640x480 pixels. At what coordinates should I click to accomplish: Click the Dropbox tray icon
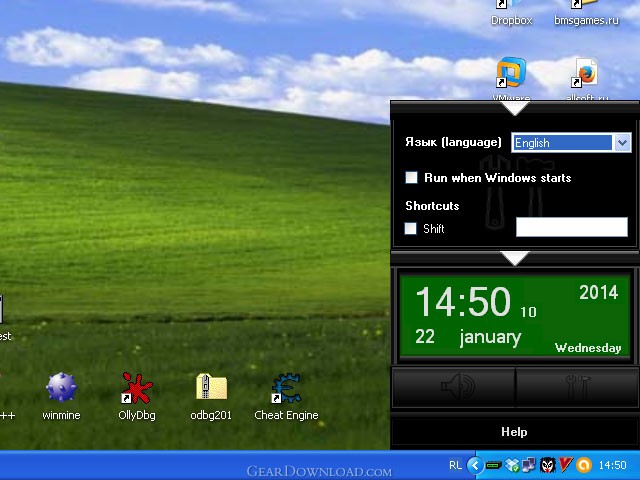512,465
